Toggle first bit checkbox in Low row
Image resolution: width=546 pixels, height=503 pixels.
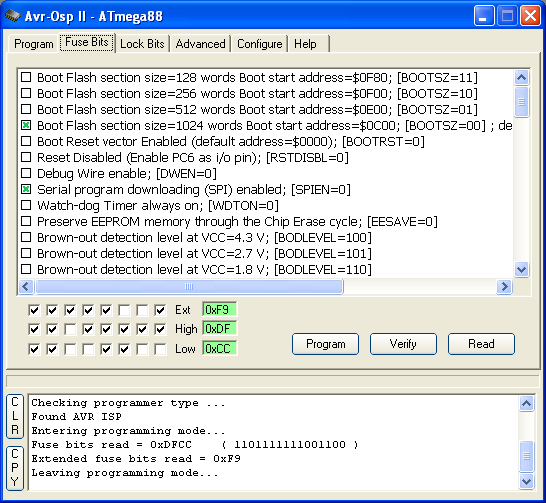(x=34, y=349)
